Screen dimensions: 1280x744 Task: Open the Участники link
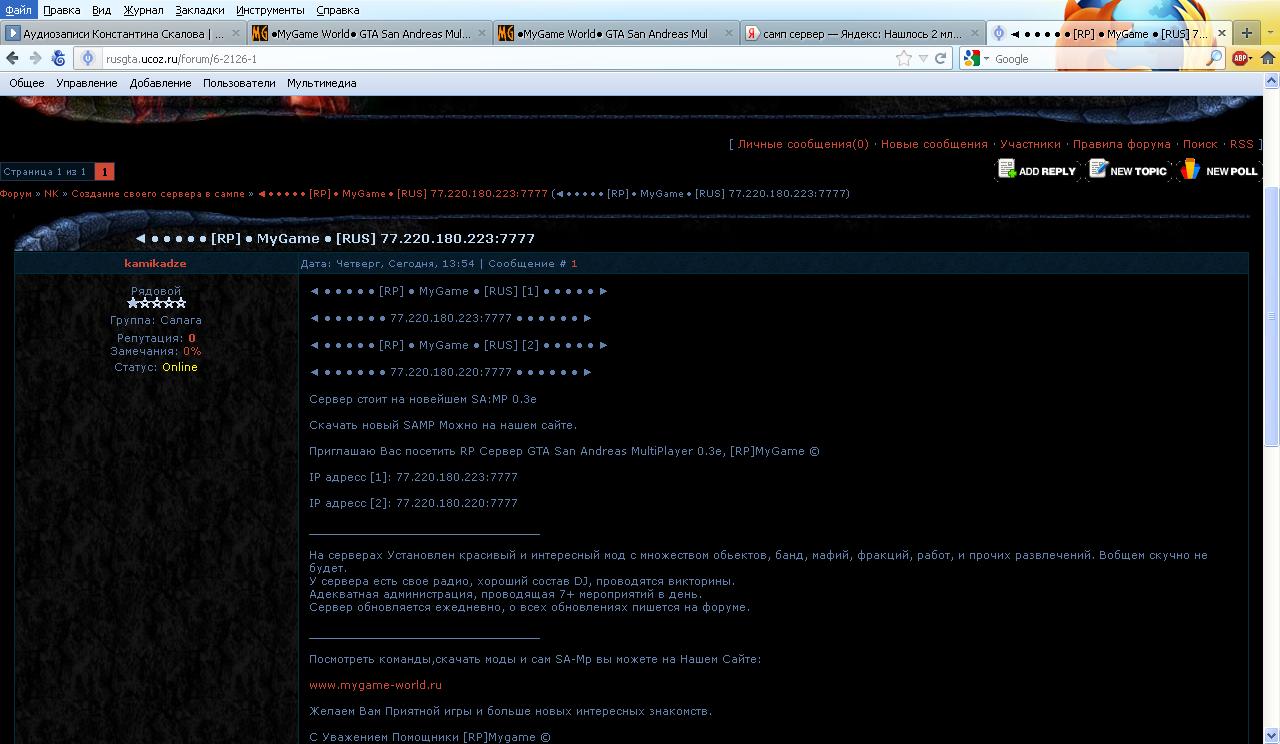1030,144
